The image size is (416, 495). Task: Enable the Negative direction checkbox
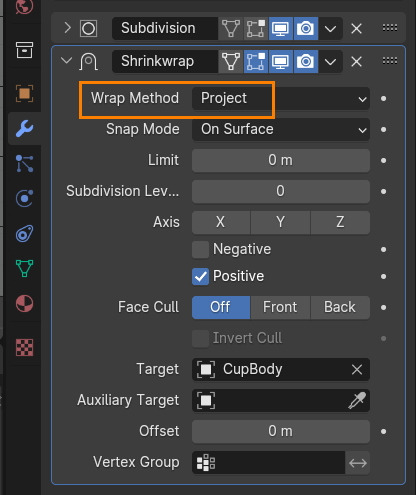click(200, 249)
